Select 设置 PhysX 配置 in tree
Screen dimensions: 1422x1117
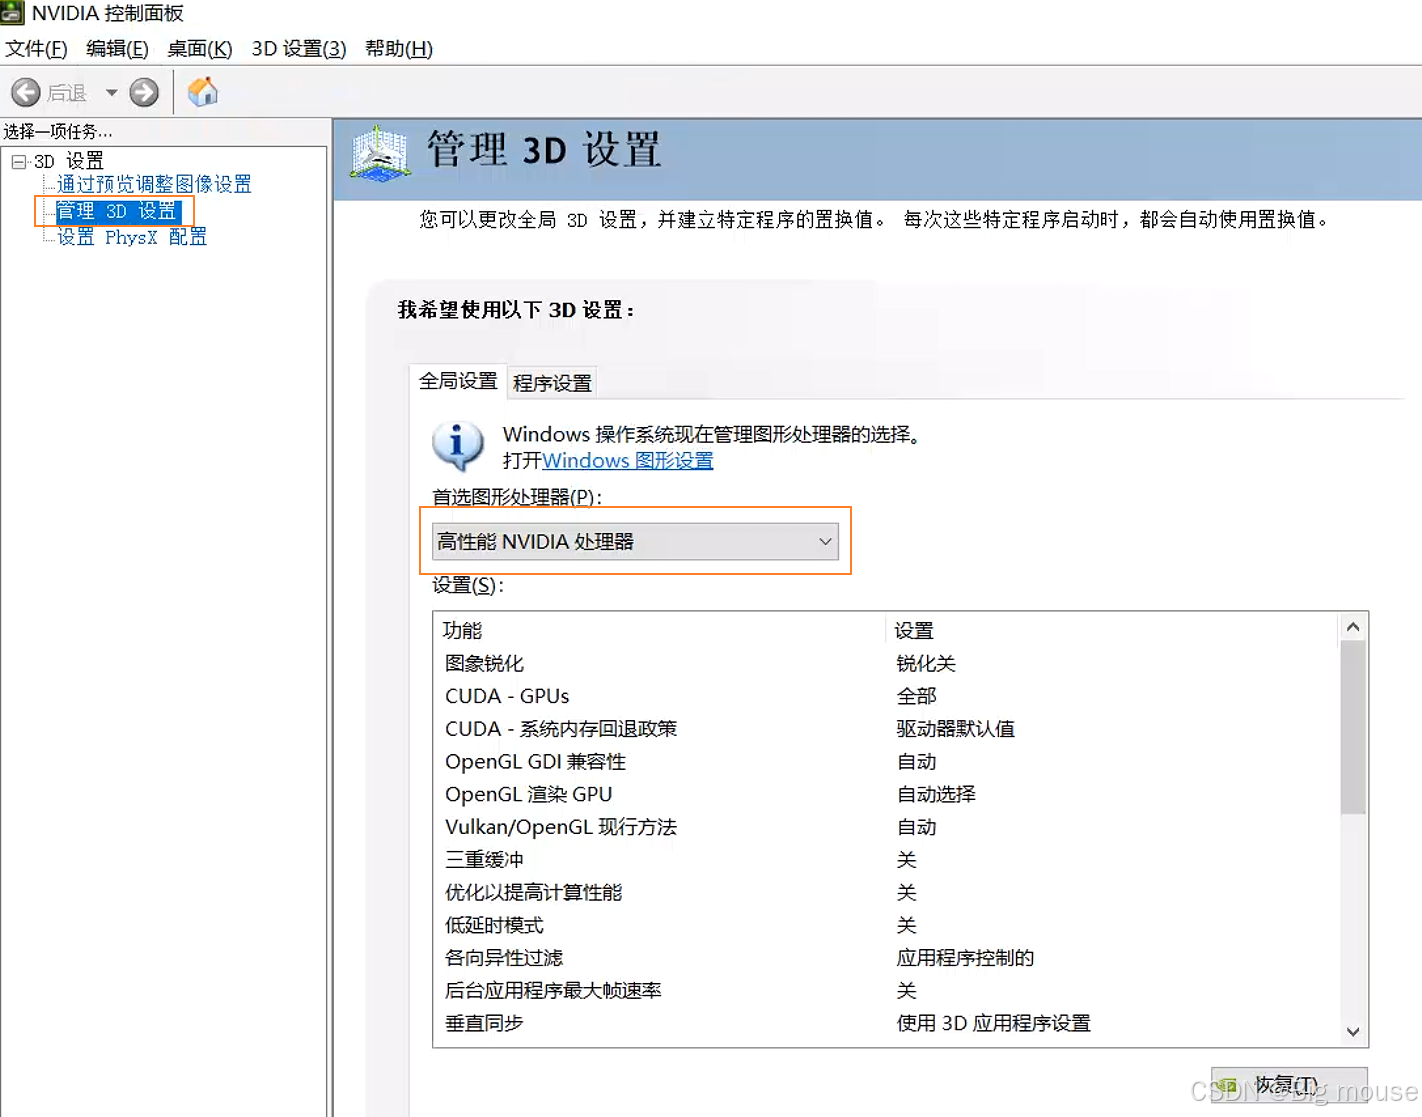tap(131, 237)
